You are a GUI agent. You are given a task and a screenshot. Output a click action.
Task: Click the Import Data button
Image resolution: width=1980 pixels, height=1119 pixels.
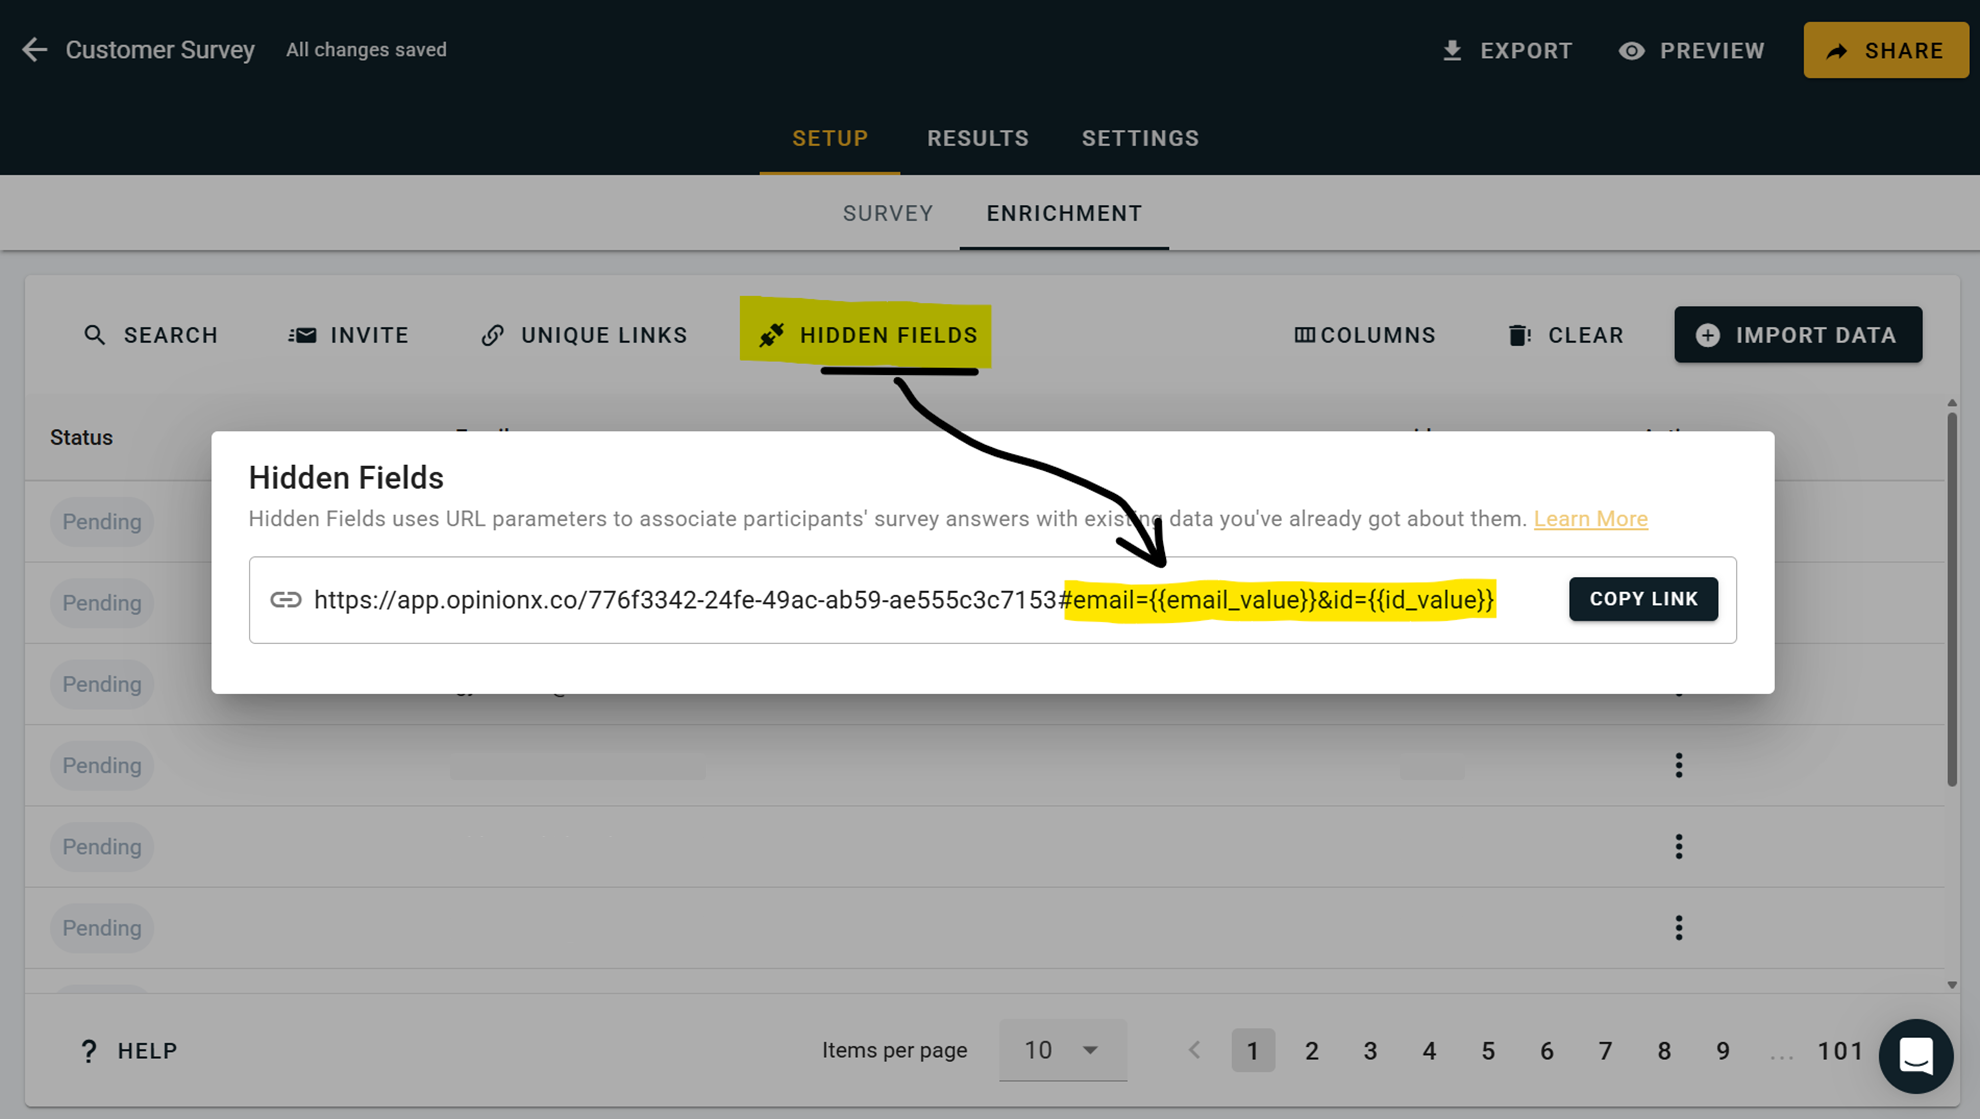tap(1797, 335)
